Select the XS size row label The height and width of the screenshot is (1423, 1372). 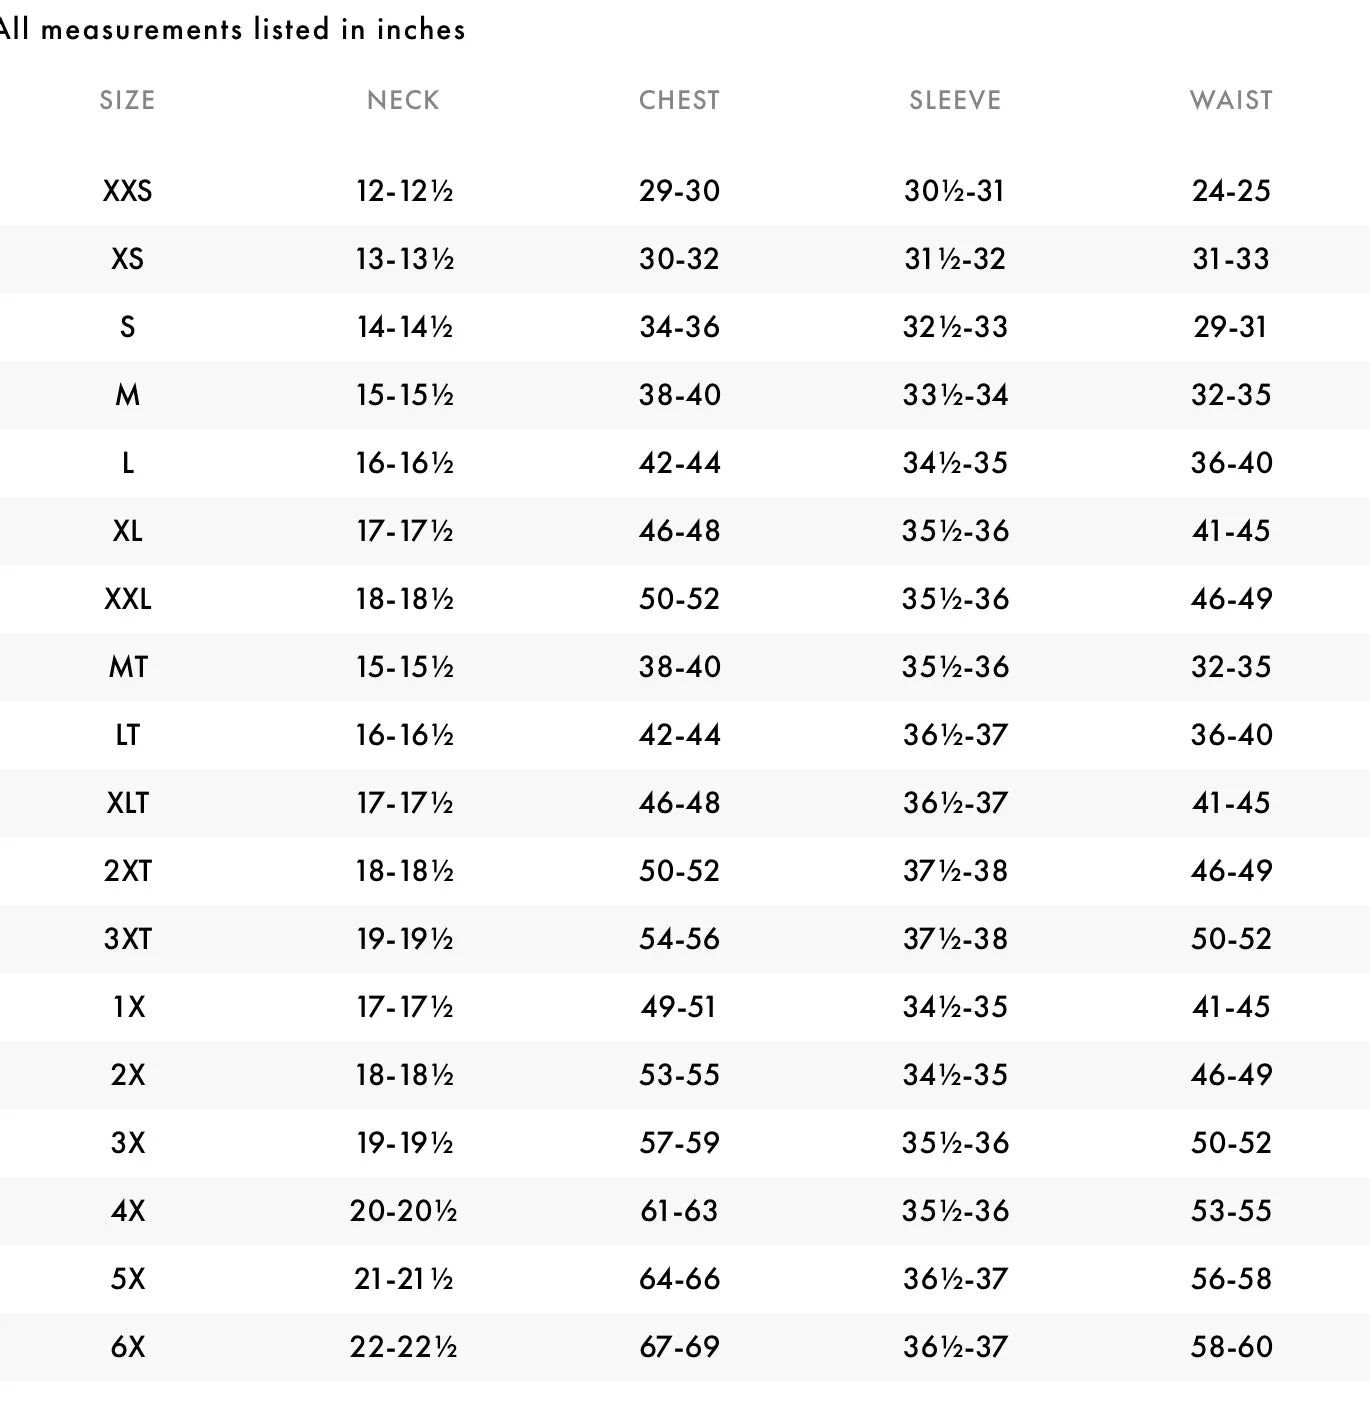(127, 259)
